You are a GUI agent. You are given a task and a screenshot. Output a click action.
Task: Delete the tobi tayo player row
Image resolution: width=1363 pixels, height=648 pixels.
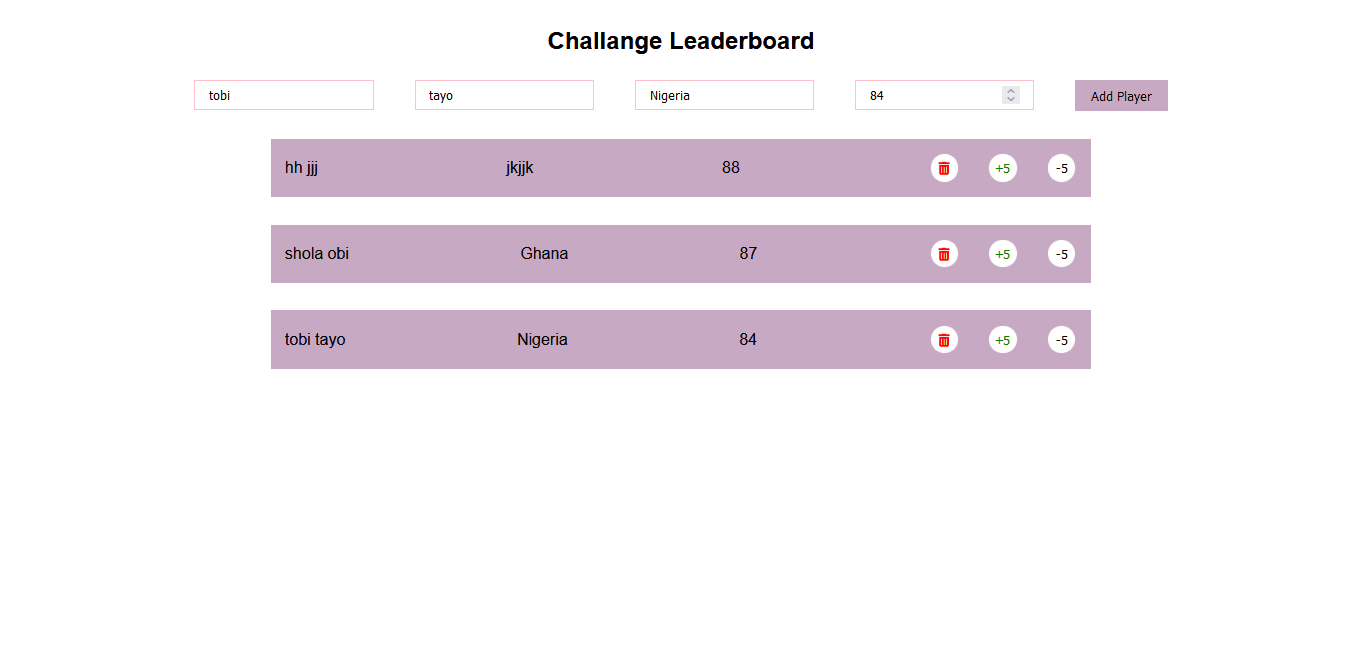[944, 340]
